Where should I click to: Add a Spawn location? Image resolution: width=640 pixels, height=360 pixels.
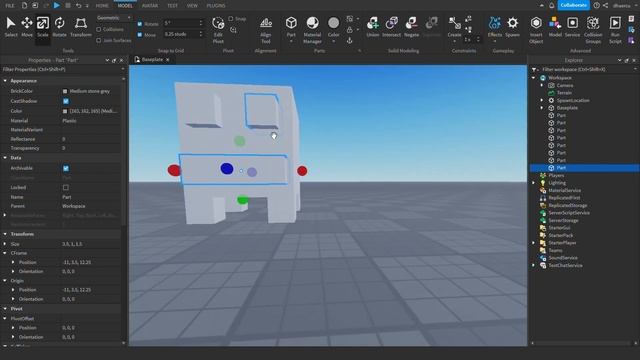click(513, 27)
